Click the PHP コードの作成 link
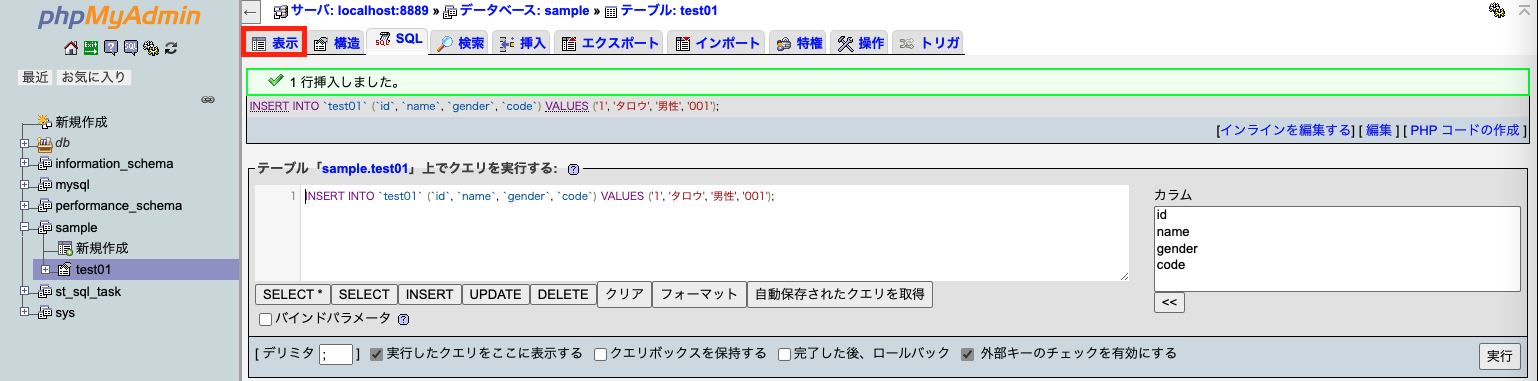This screenshot has width=1538, height=381. point(1464,130)
